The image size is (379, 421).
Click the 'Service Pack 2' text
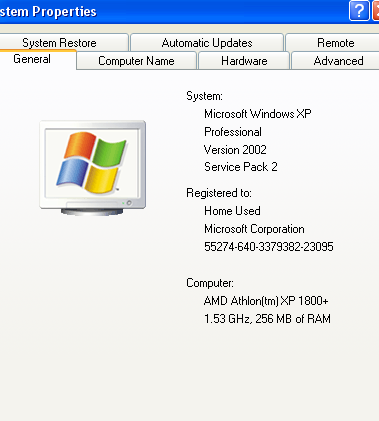pos(241,167)
